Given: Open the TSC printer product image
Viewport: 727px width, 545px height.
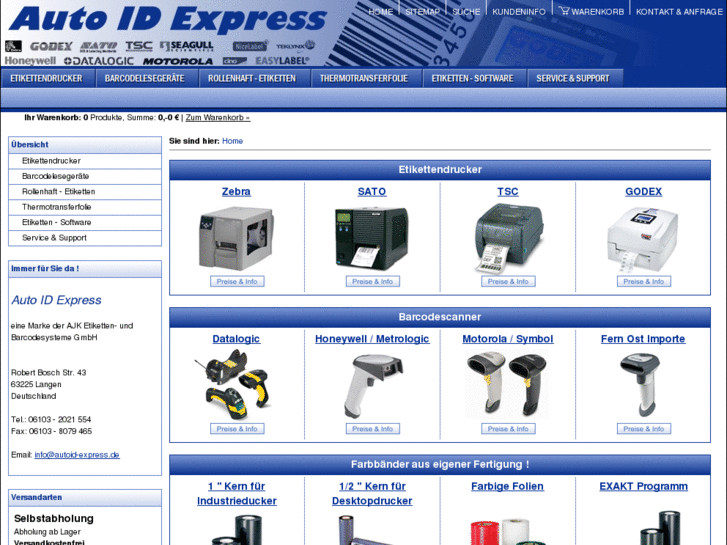Looking at the screenshot, I should (508, 238).
